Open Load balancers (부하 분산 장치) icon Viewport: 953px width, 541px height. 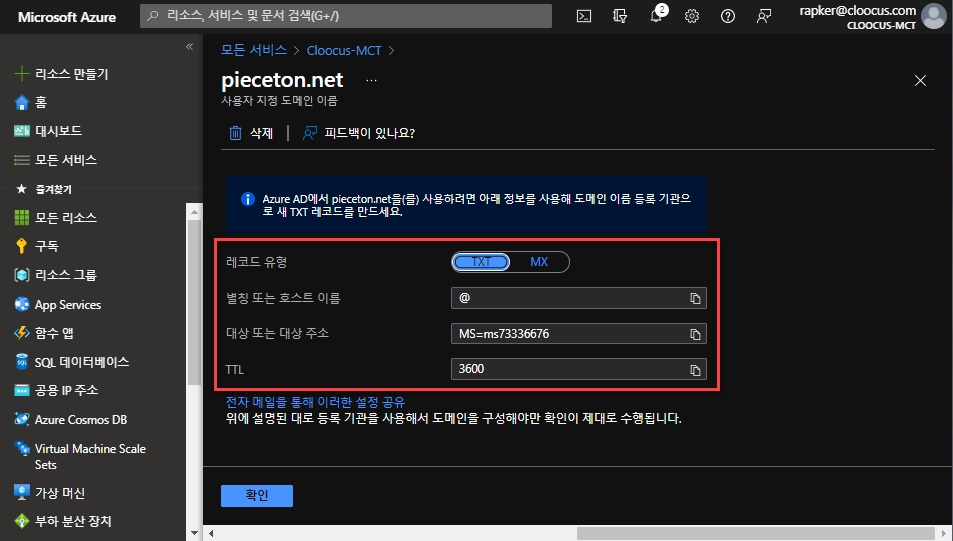point(22,521)
